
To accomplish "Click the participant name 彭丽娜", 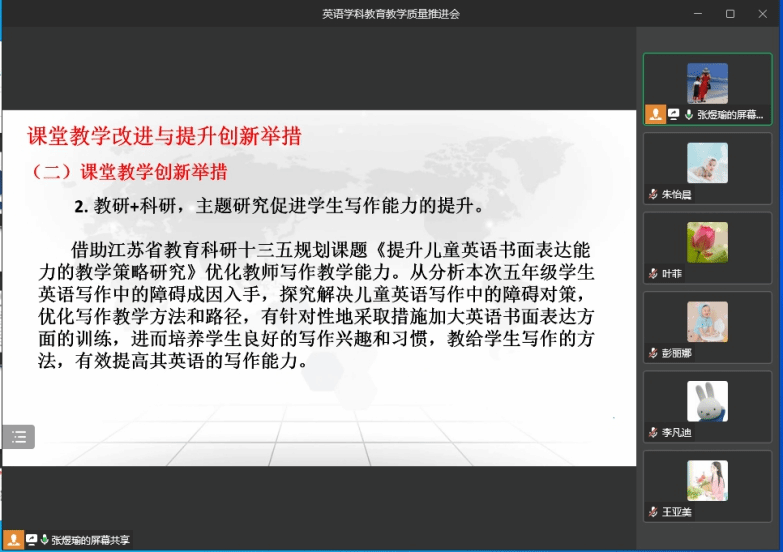I will point(677,353).
